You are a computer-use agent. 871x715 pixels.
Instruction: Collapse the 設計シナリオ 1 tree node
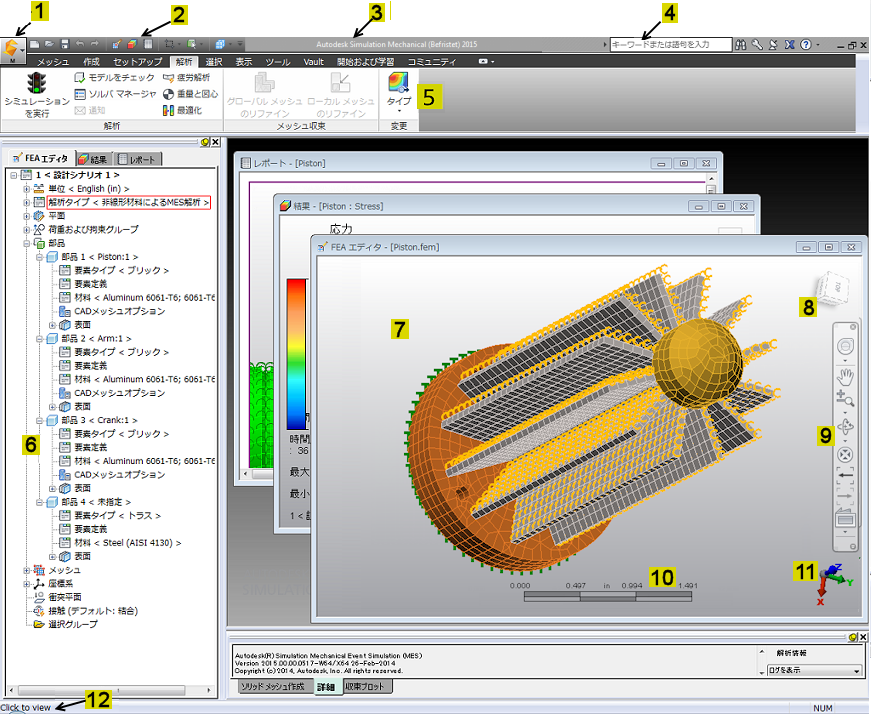13,175
